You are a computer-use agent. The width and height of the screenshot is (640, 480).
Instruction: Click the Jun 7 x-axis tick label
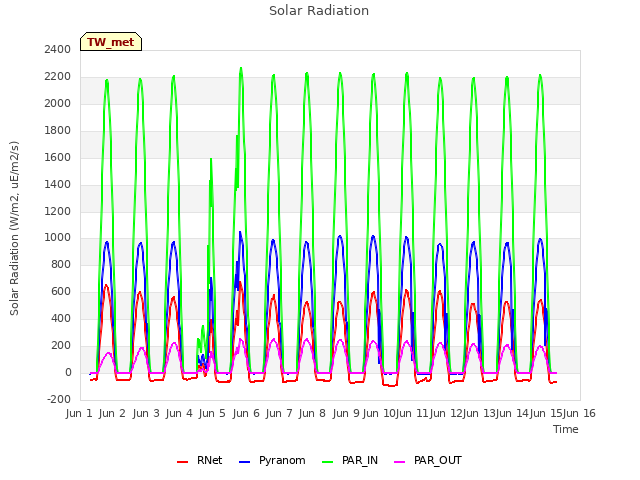click(279, 413)
